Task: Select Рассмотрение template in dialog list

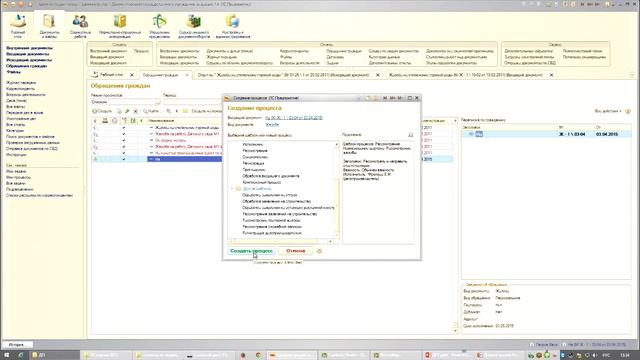Action: pyautogui.click(x=255, y=151)
